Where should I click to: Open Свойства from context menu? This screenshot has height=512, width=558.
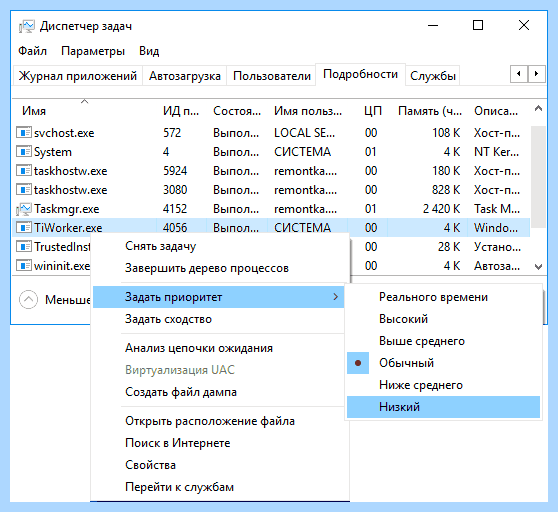point(219,465)
